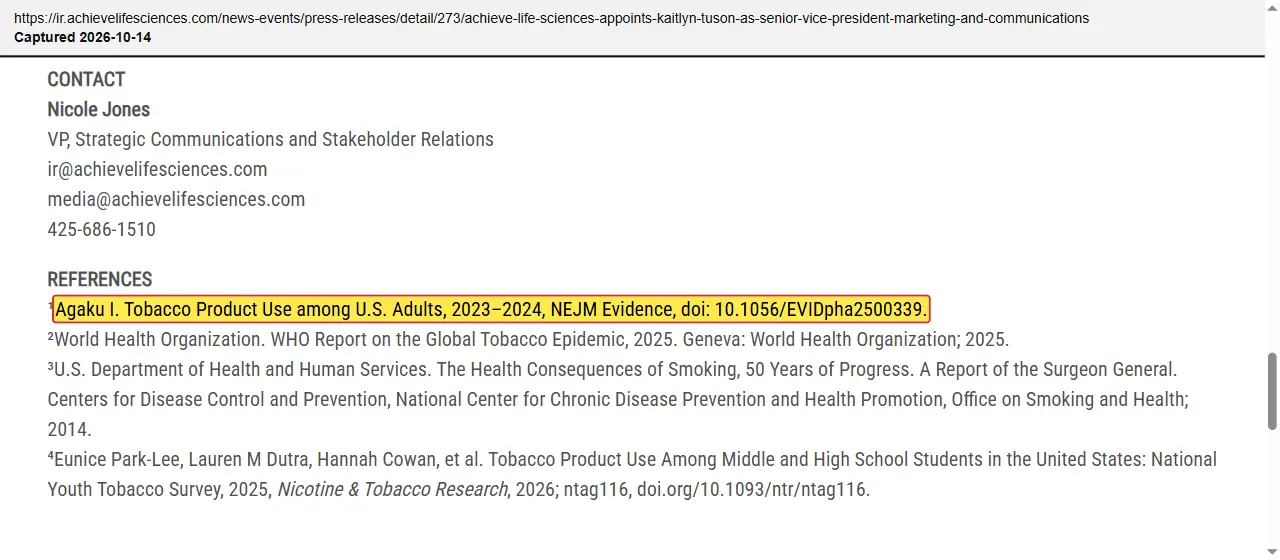The image size is (1280, 560).
Task: Click the media@achievelifesciences.com email address
Action: tap(176, 199)
